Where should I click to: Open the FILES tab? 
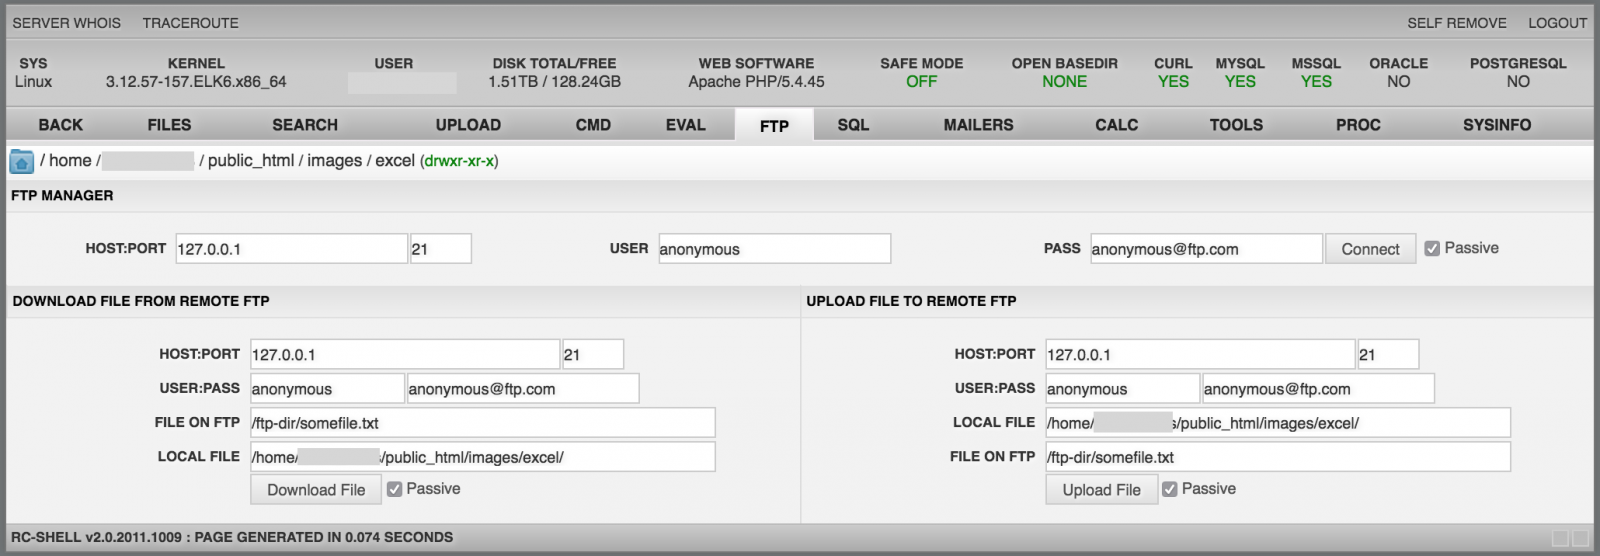click(x=169, y=125)
